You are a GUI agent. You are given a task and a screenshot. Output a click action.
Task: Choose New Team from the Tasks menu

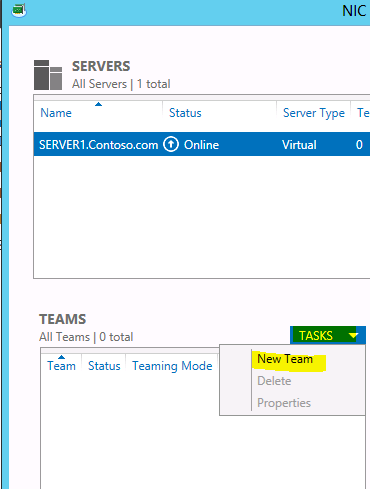(x=285, y=359)
